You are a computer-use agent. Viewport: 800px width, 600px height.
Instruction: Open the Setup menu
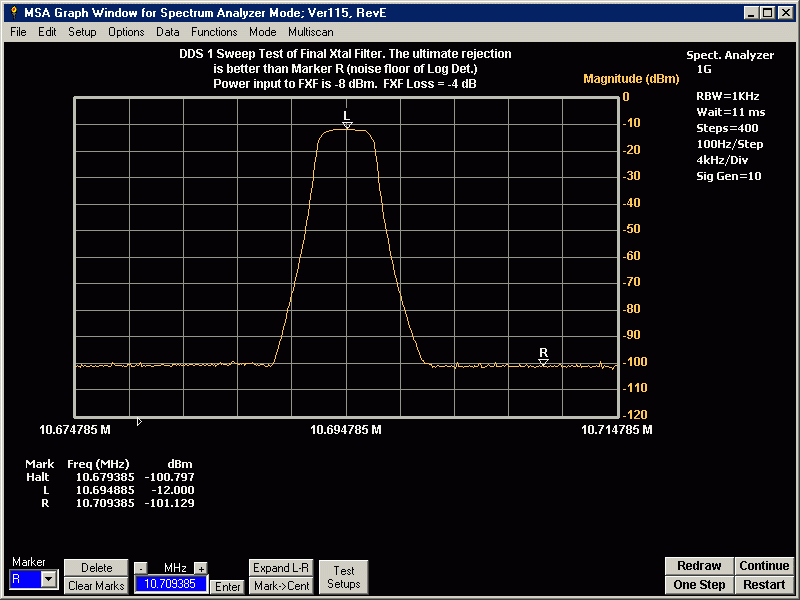click(82, 32)
